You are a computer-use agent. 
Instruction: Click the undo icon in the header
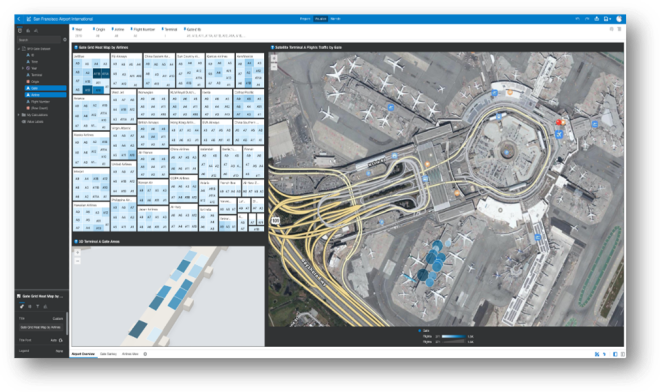pyautogui.click(x=578, y=19)
